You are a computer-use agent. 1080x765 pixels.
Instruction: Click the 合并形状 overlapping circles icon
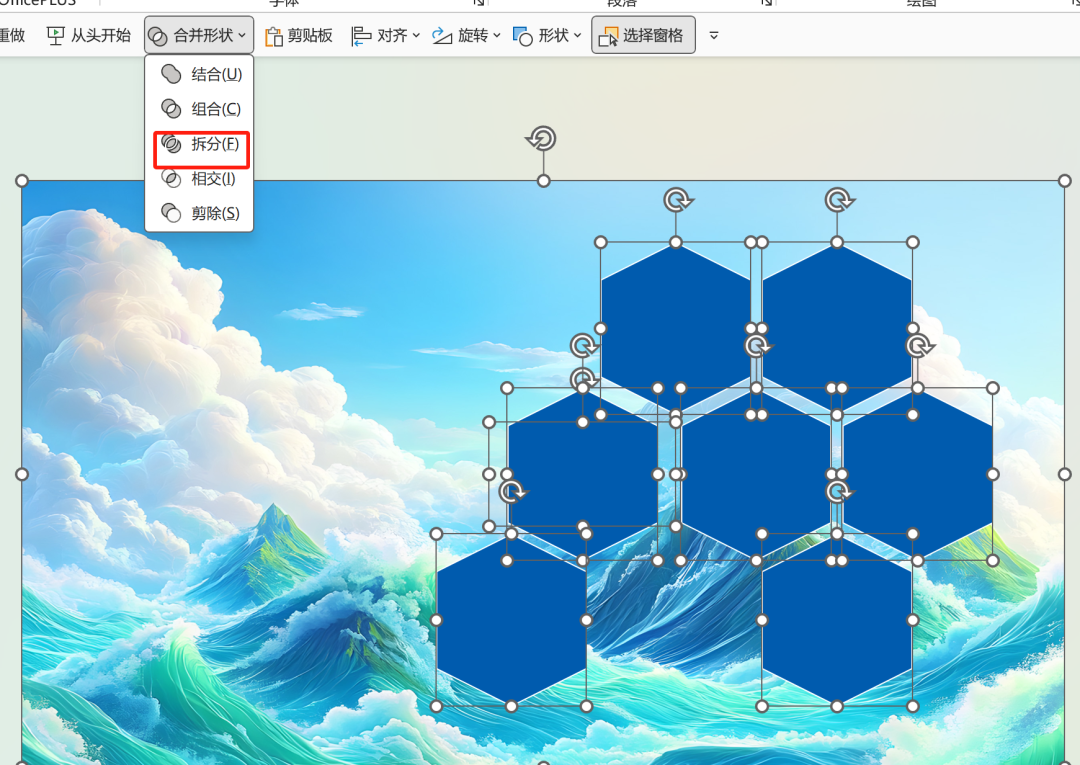158,36
